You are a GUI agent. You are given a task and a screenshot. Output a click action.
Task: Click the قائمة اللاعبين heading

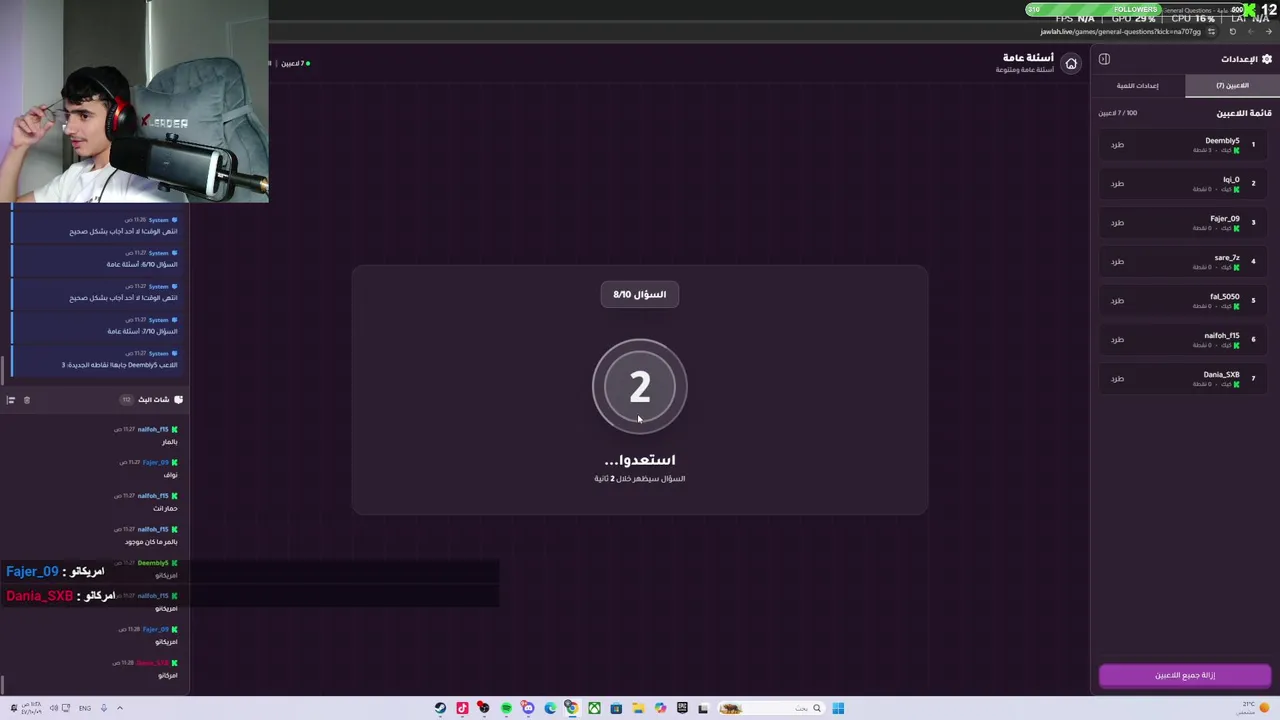[x=1244, y=113]
